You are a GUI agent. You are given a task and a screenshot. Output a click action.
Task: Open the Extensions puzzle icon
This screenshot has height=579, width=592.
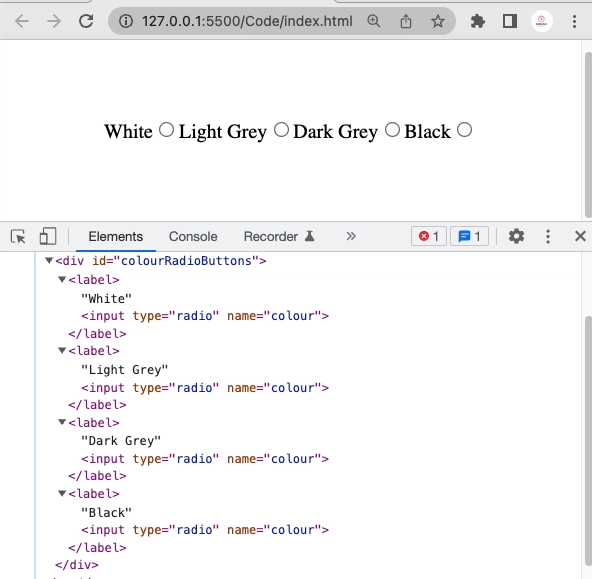point(478,21)
